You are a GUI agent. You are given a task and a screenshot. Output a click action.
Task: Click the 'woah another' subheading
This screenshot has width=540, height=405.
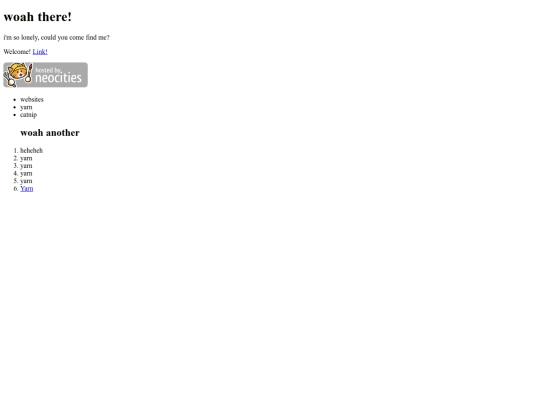(50, 133)
